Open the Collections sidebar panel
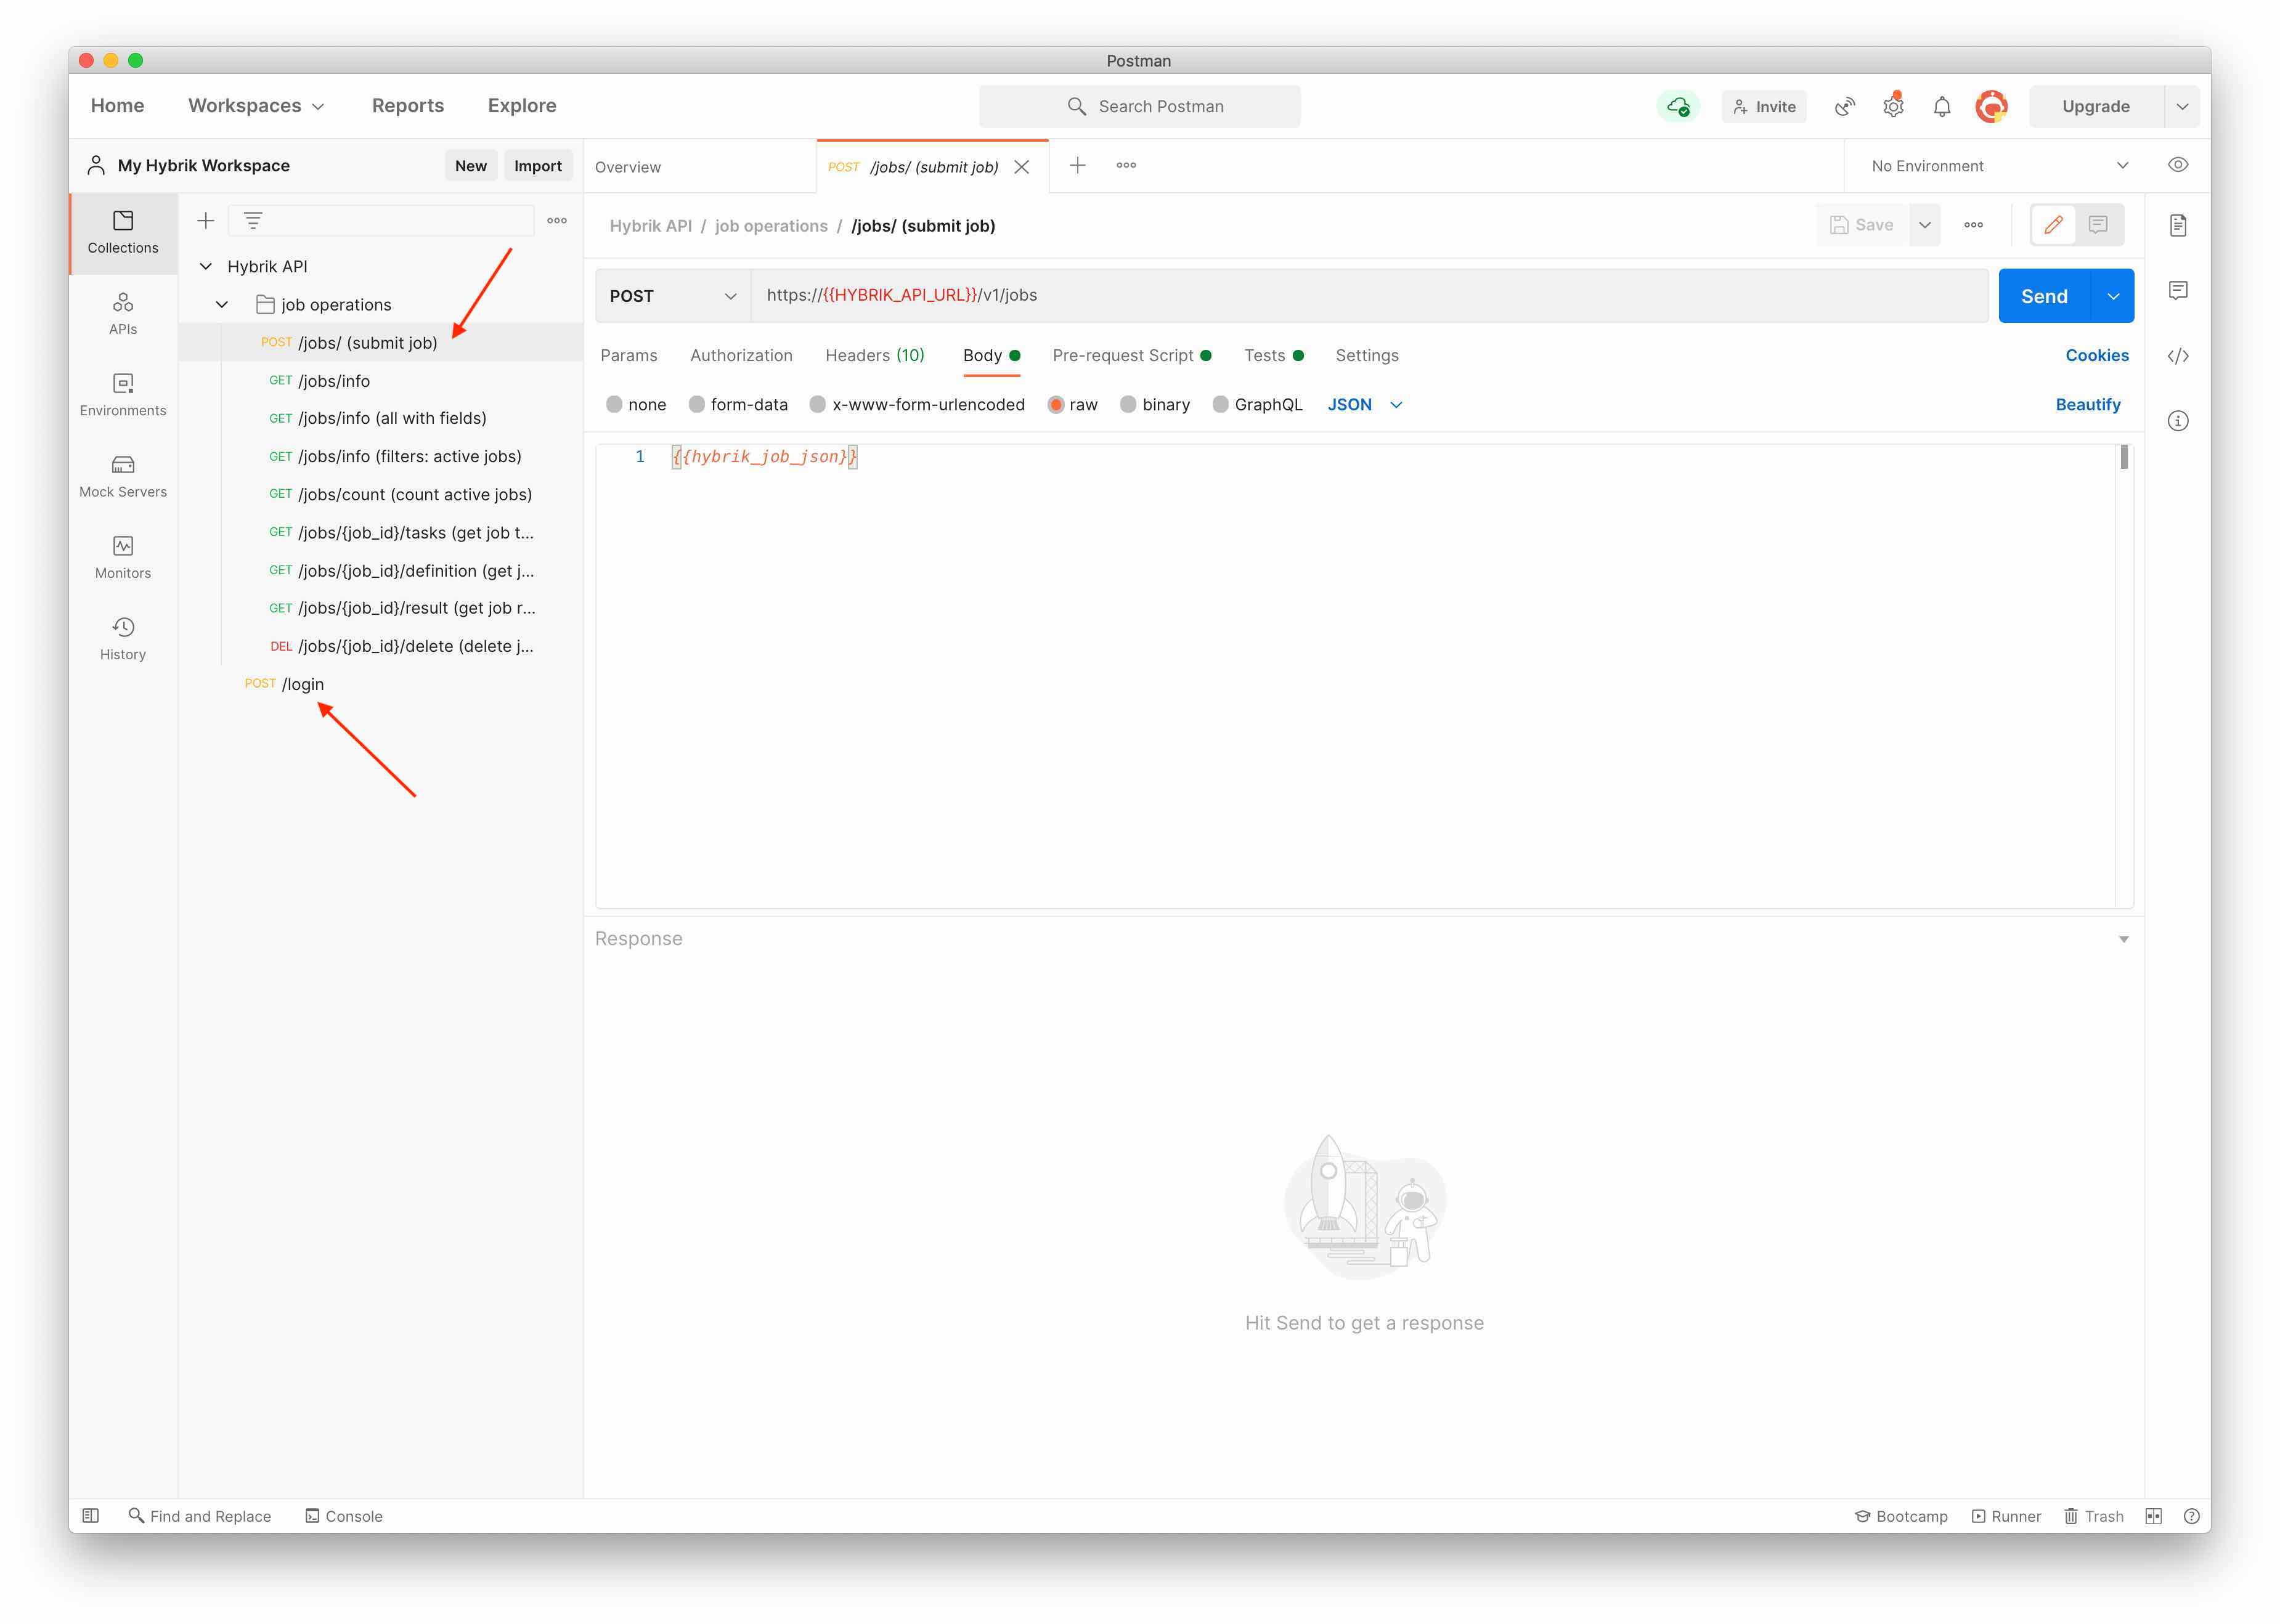The image size is (2280, 1624). click(x=123, y=232)
